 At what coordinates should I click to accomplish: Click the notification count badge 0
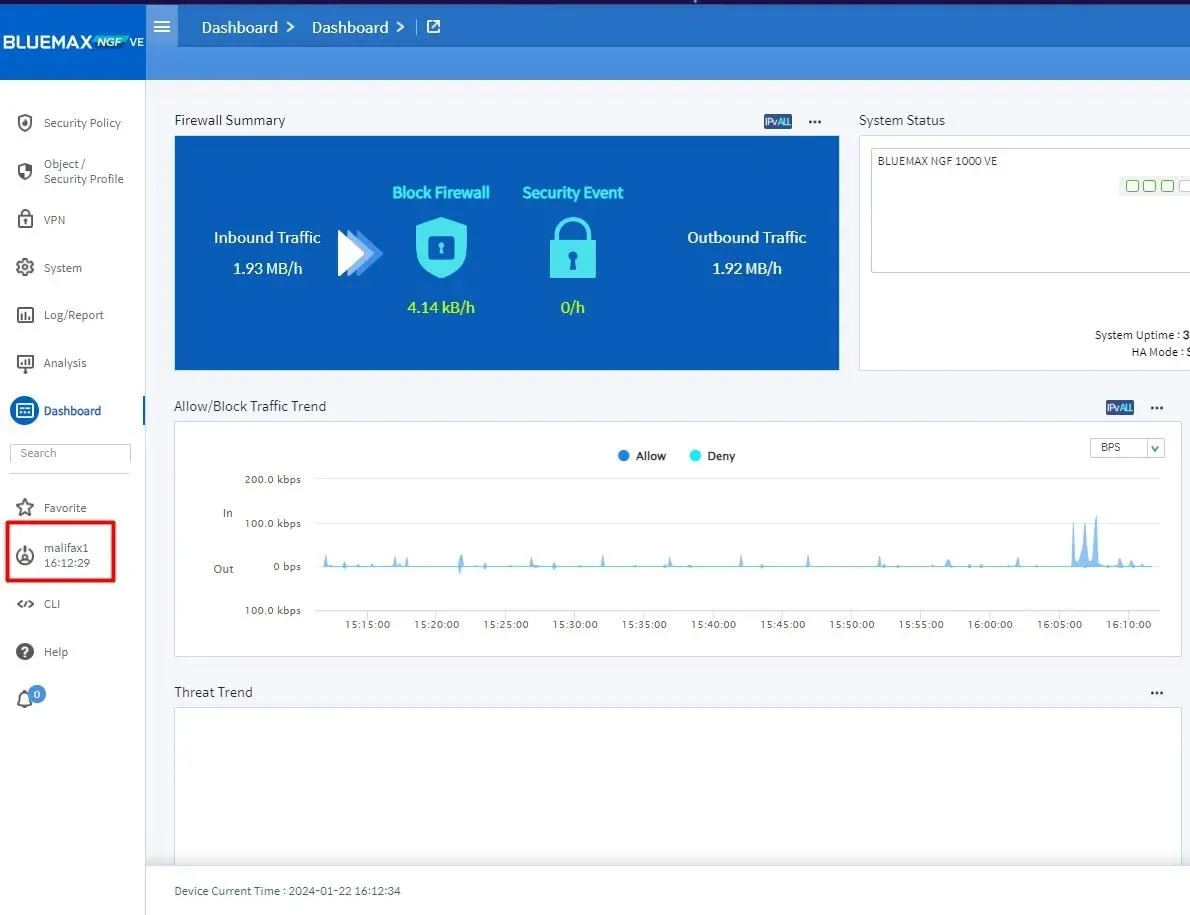[36, 694]
